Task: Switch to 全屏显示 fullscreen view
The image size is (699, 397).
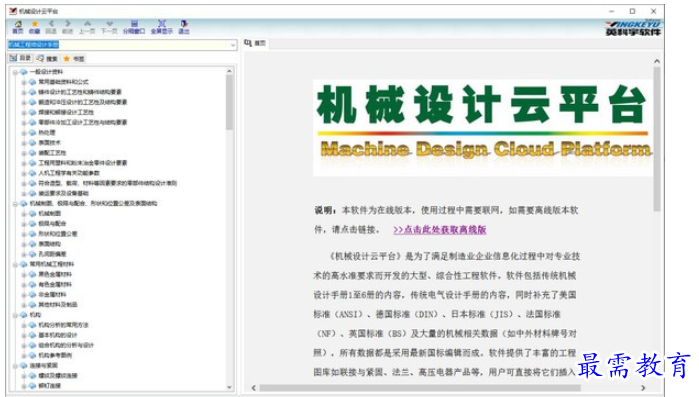Action: point(161,27)
